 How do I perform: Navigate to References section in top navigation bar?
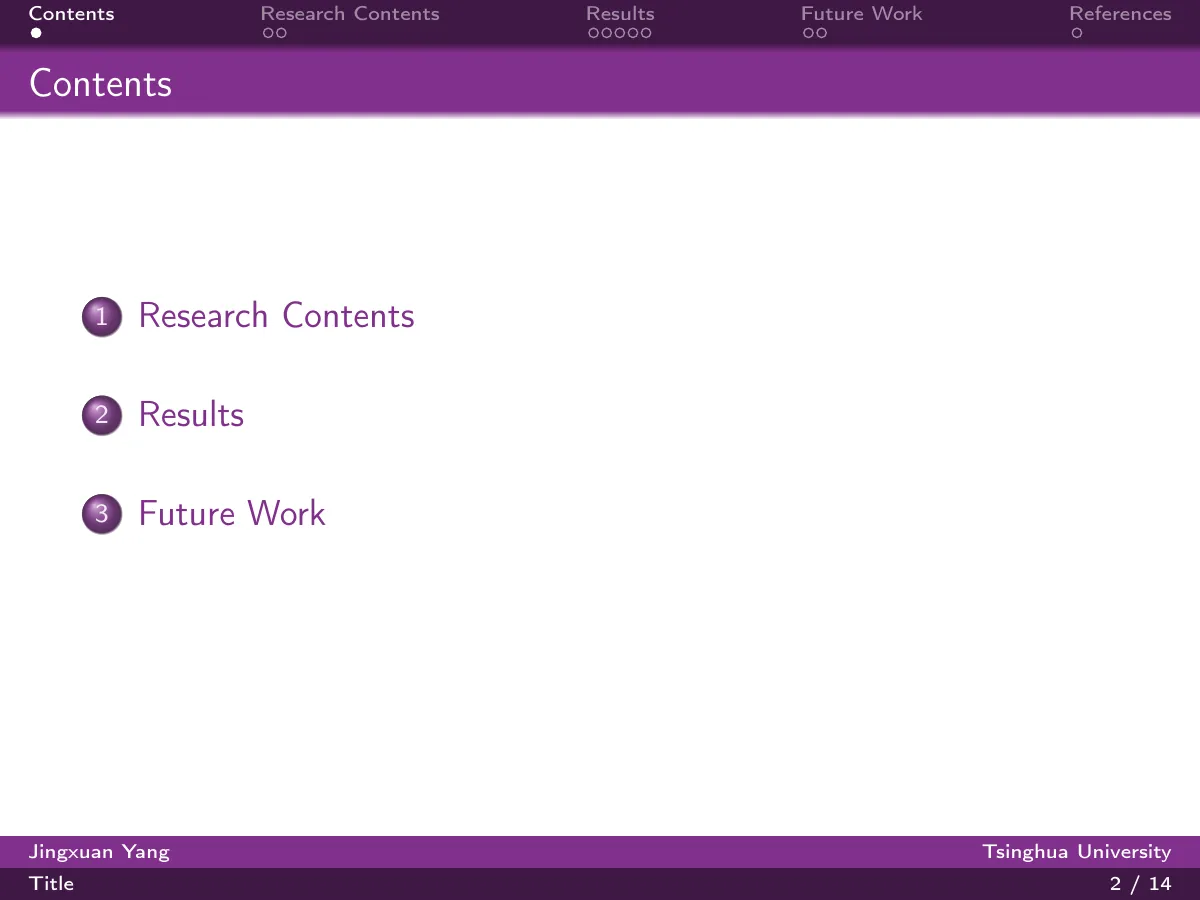point(1120,14)
